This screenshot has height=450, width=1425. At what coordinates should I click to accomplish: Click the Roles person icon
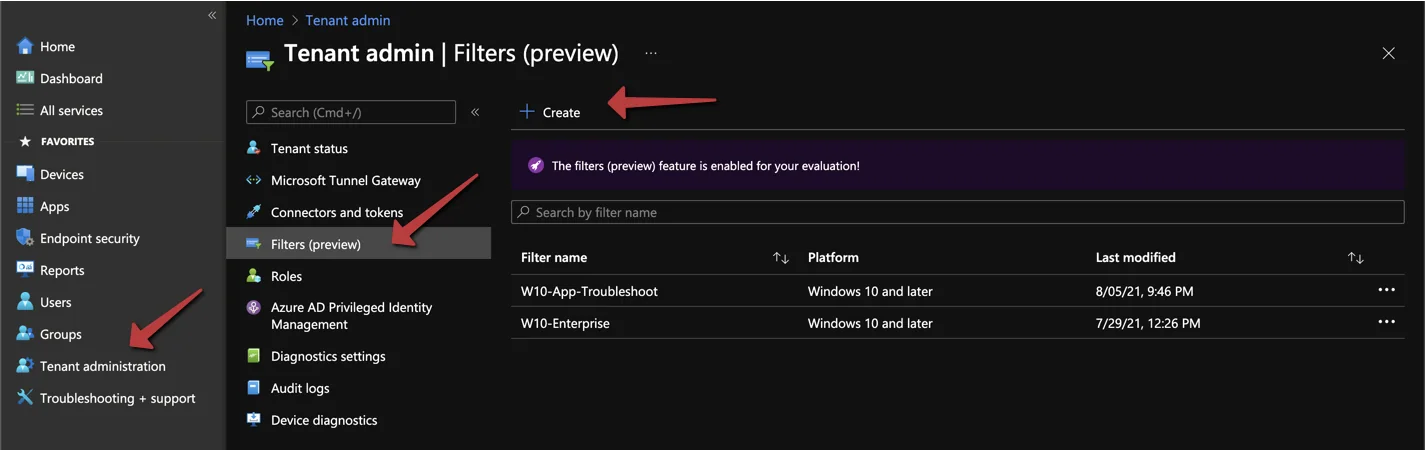tap(254, 276)
